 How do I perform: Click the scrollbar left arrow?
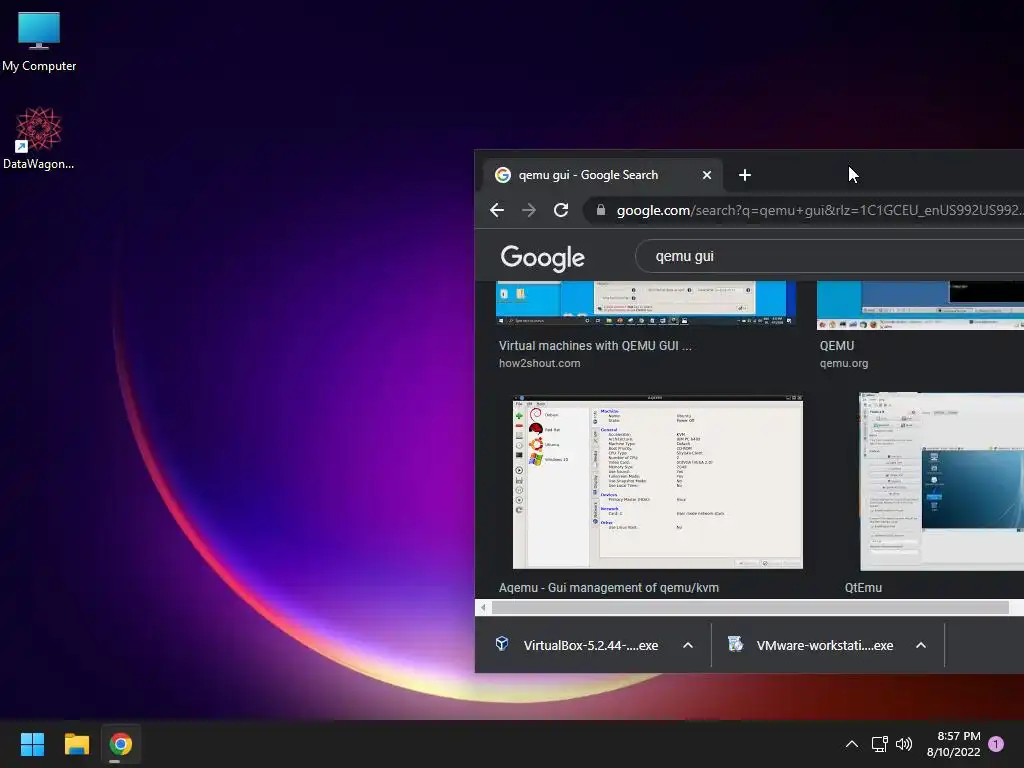click(483, 608)
